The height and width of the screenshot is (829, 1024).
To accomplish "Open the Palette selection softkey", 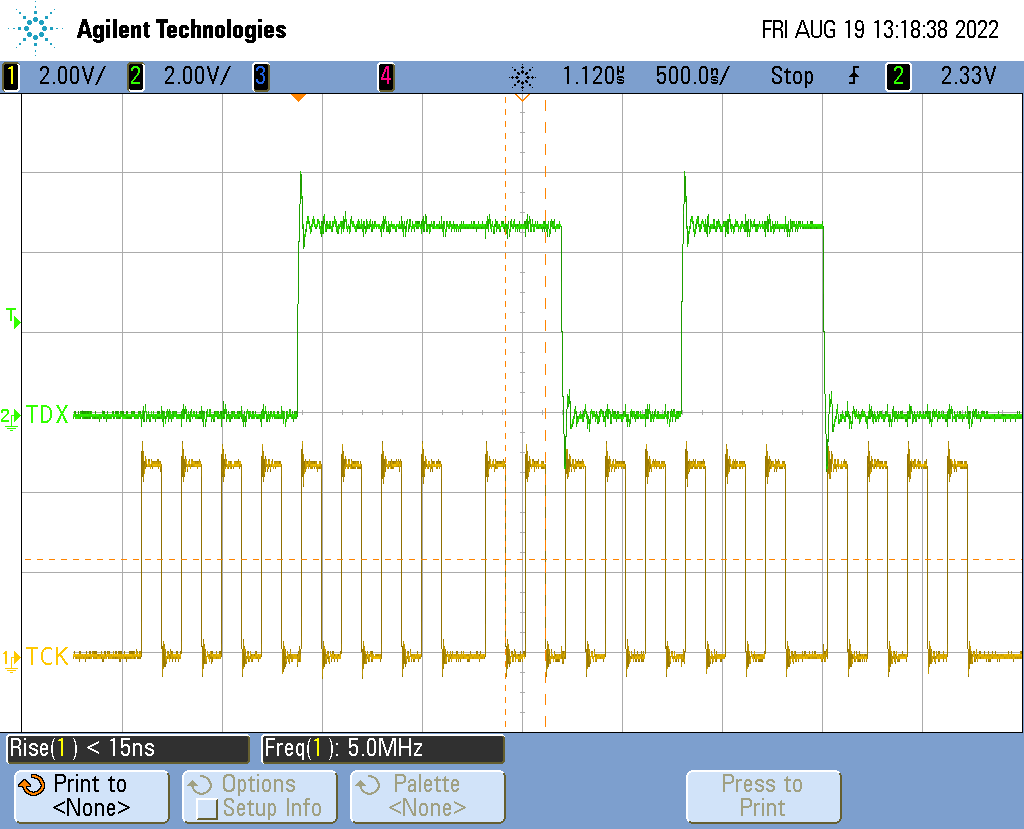I will pyautogui.click(x=427, y=796).
